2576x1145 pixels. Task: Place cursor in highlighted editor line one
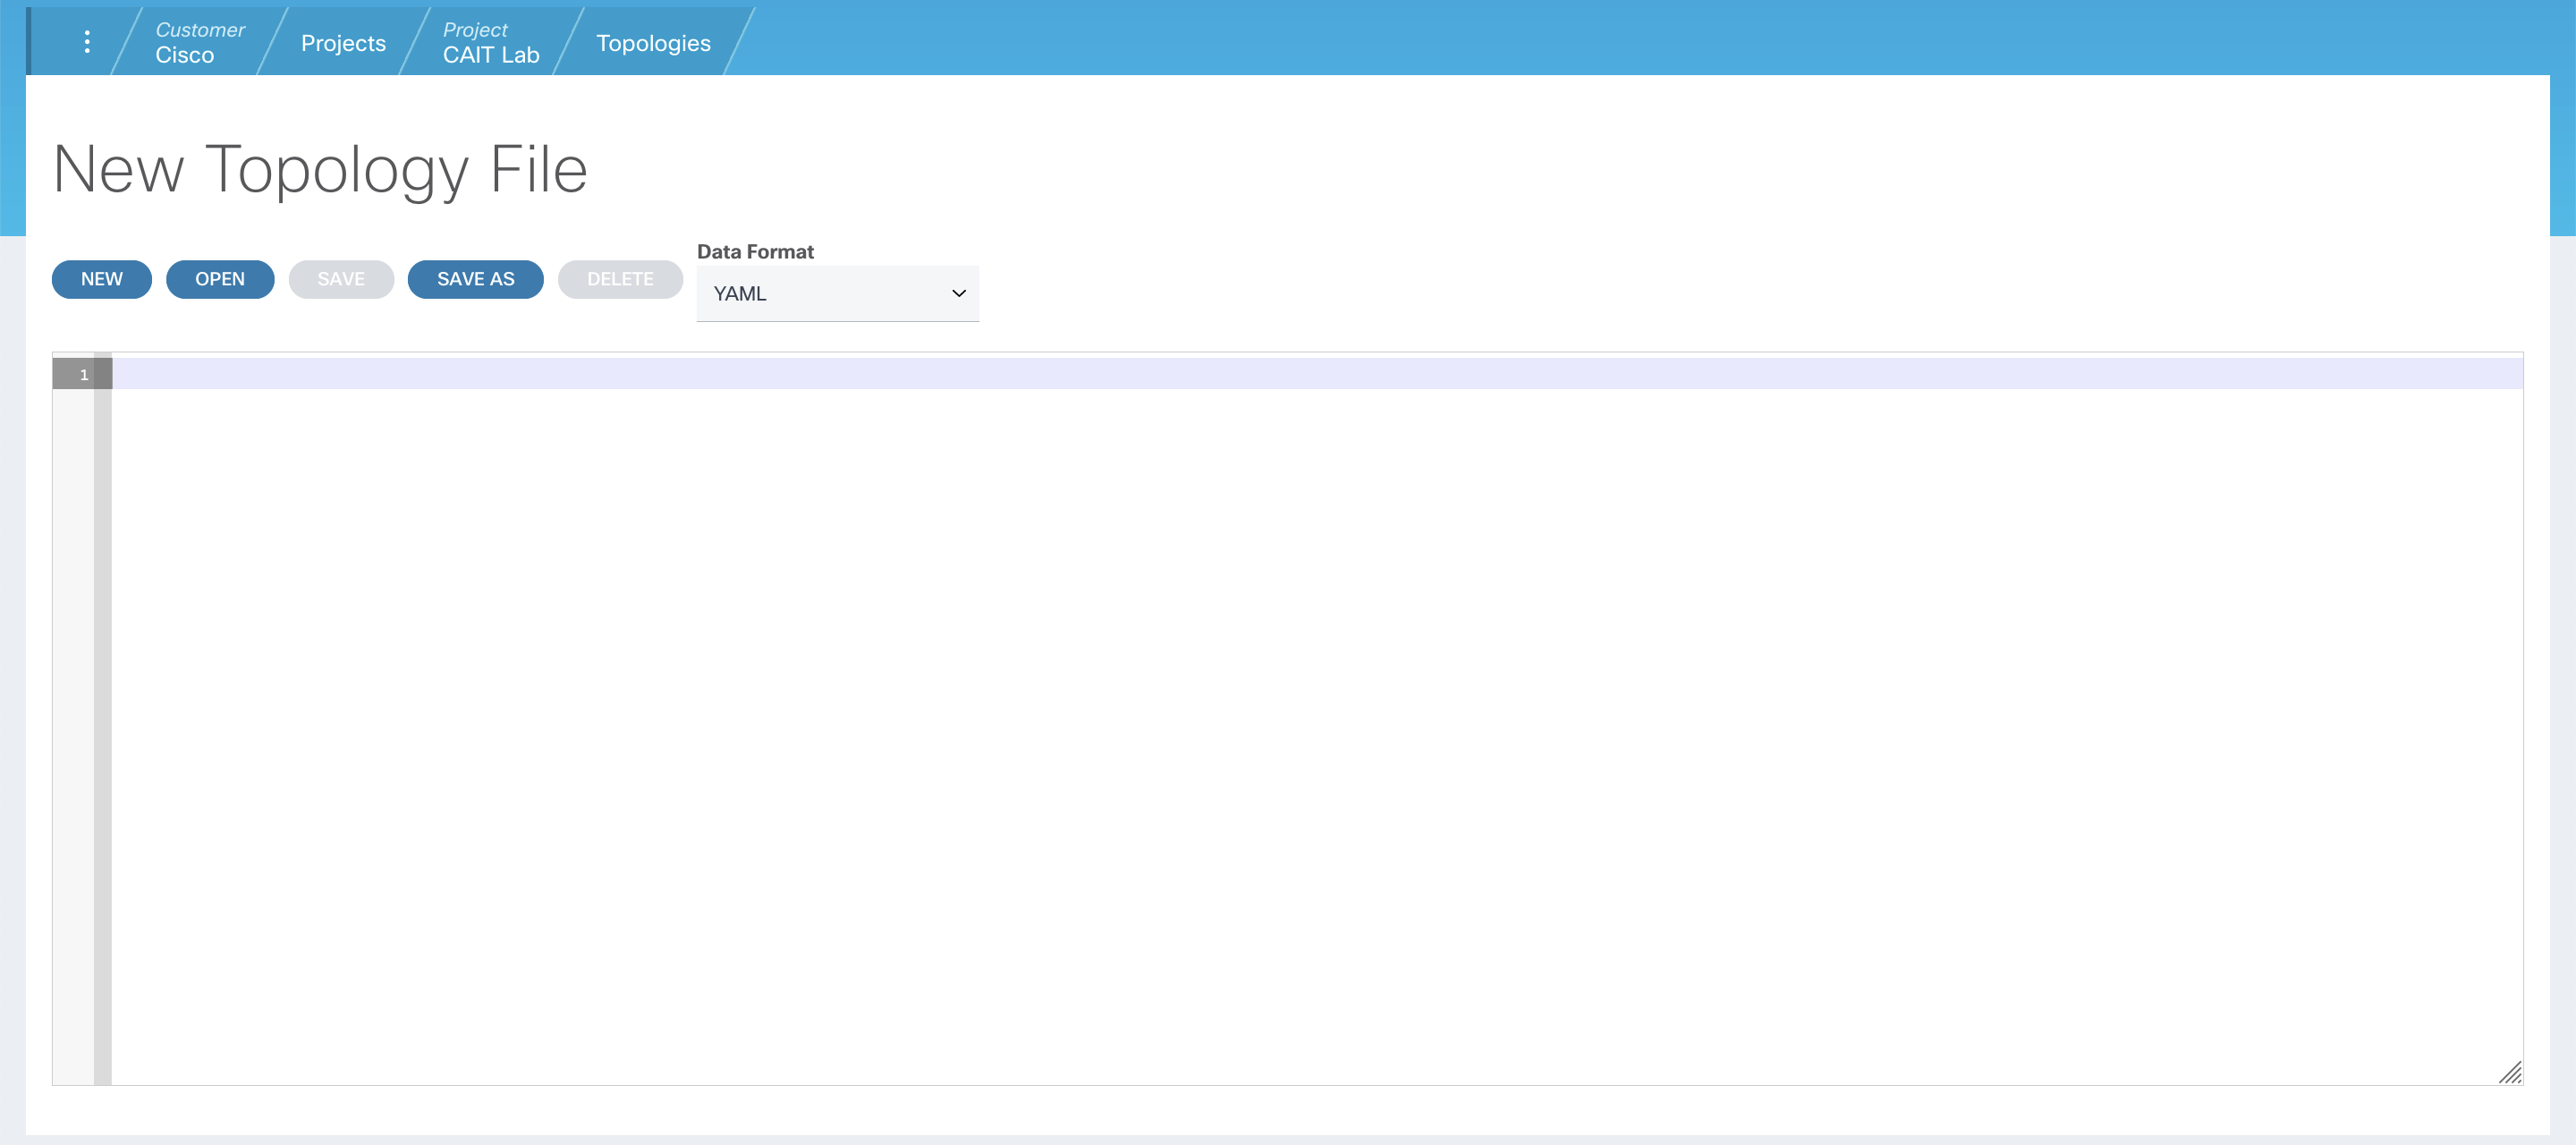pos(1300,374)
